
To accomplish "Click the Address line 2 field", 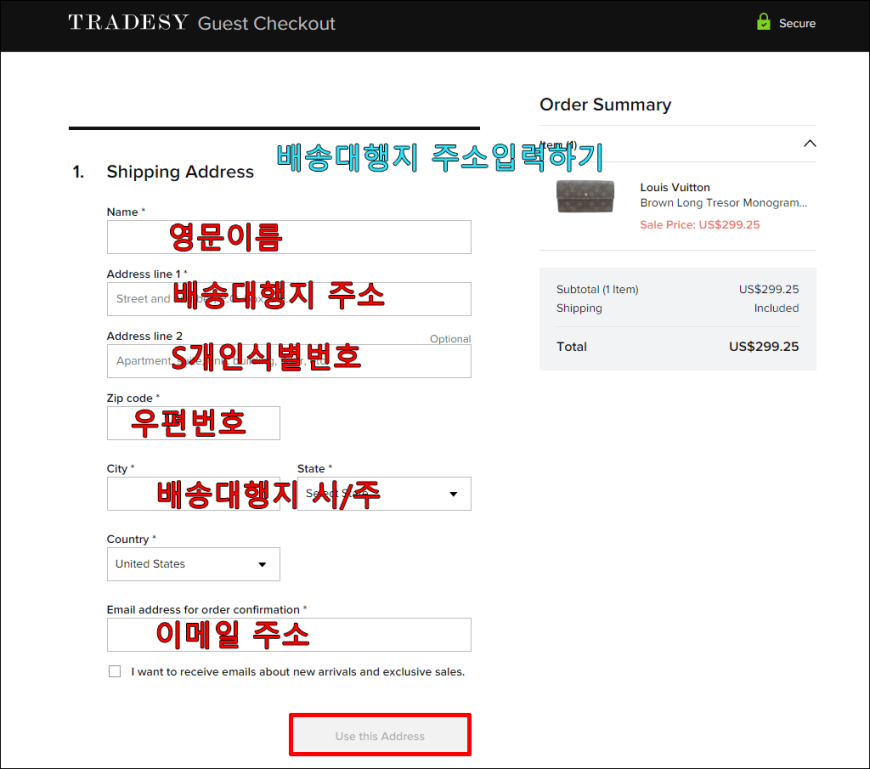I will (x=289, y=361).
